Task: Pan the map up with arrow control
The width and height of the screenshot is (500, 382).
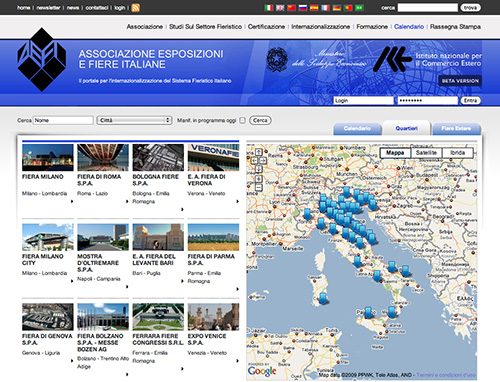Action: (x=259, y=152)
